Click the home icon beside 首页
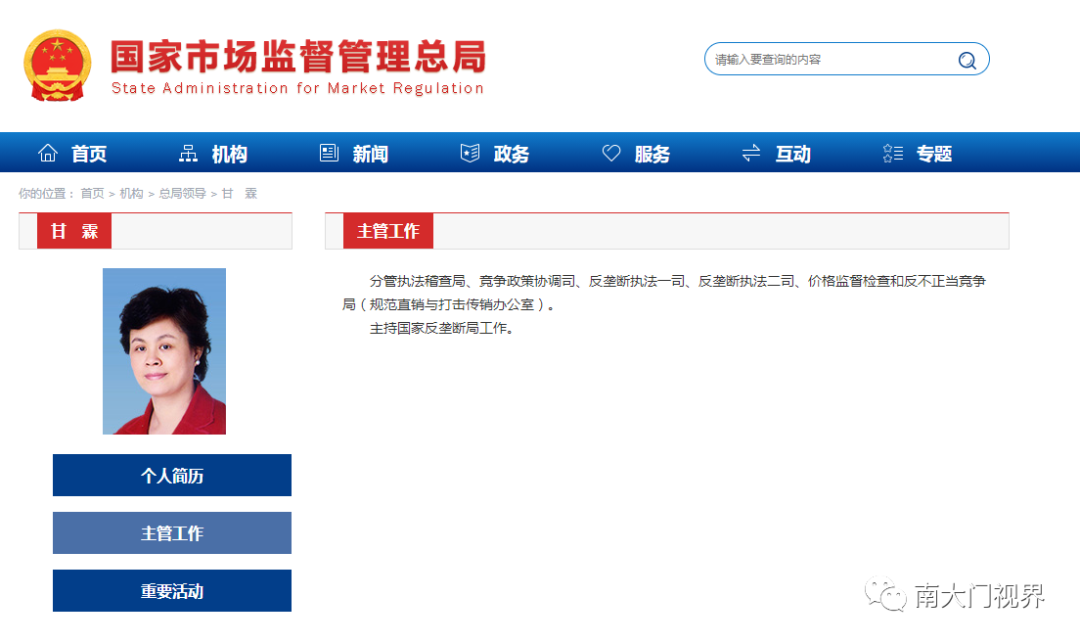The height and width of the screenshot is (643, 1080). (48, 153)
